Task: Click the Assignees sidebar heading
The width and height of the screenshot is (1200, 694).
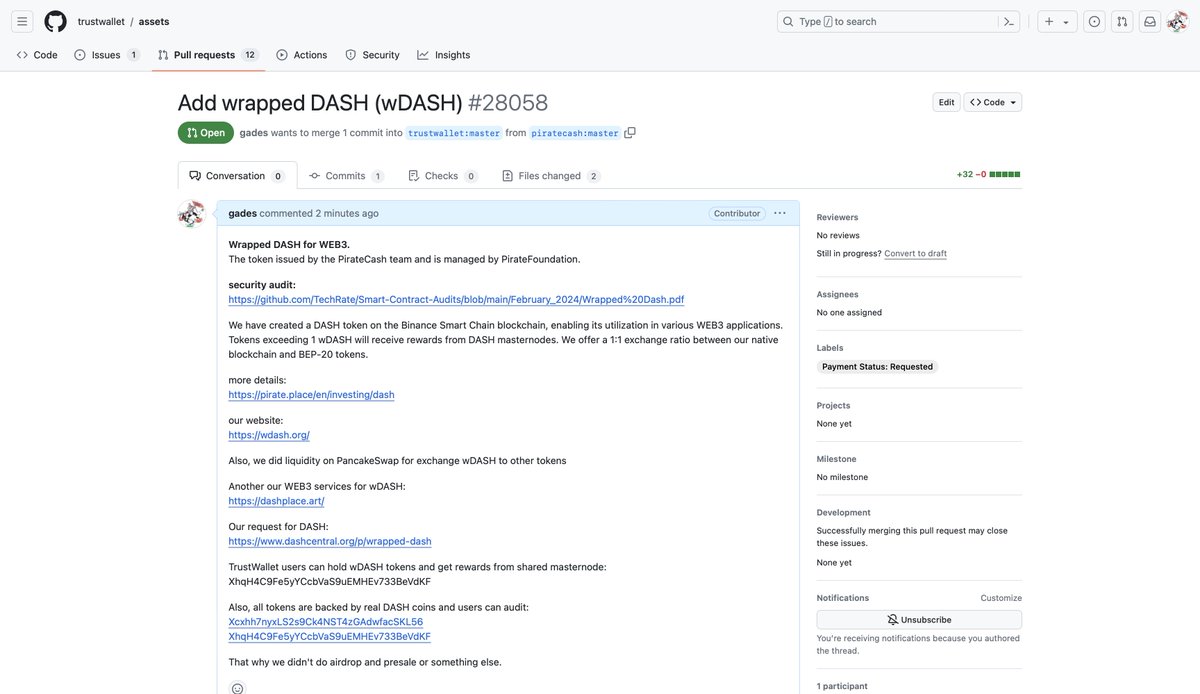Action: point(837,294)
